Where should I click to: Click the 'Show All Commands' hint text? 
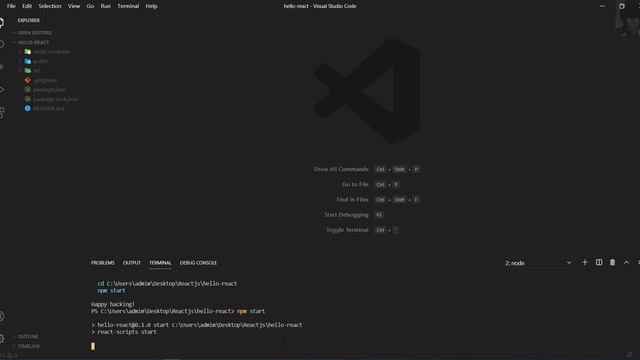tap(341, 169)
